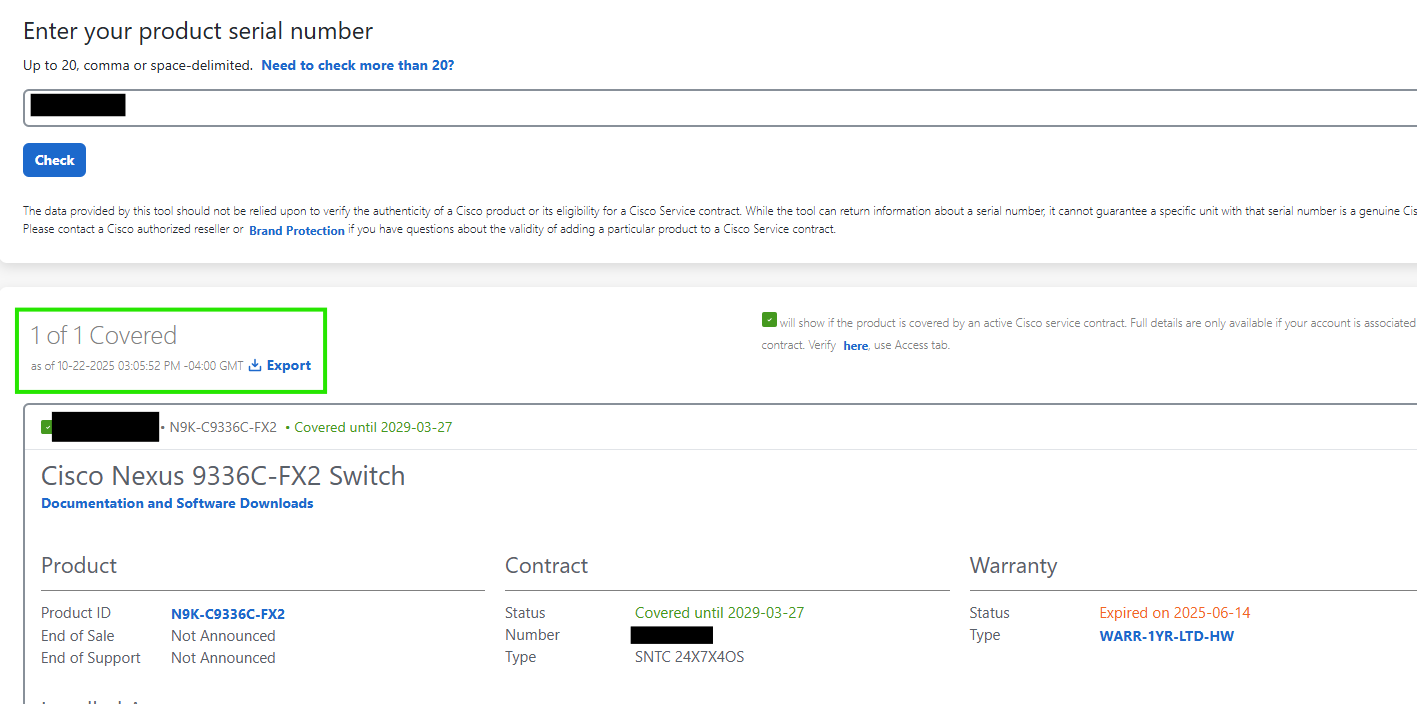The height and width of the screenshot is (704, 1417).
Task: Click the 'here' link to verify access
Action: point(855,346)
